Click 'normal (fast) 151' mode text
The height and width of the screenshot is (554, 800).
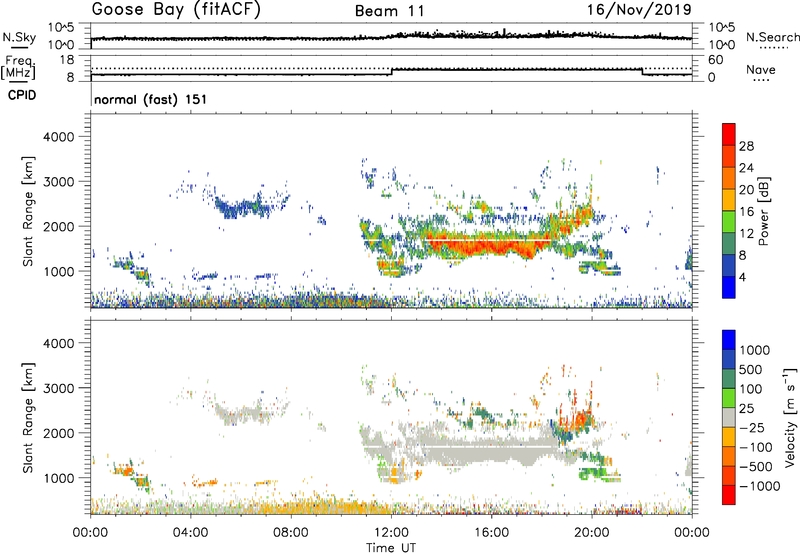151,99
